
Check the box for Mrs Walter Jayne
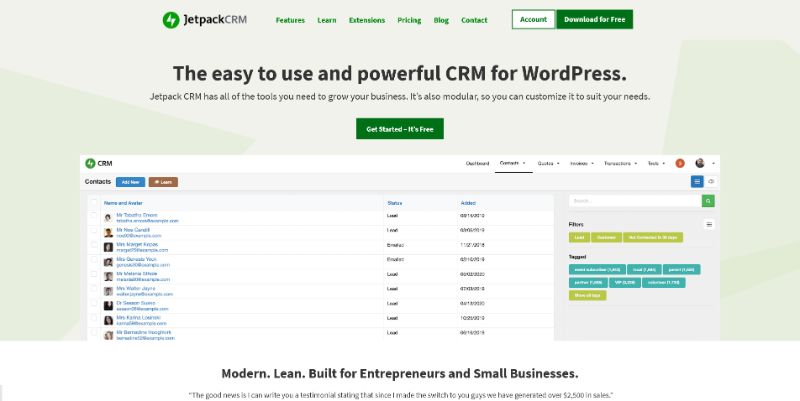94,289
